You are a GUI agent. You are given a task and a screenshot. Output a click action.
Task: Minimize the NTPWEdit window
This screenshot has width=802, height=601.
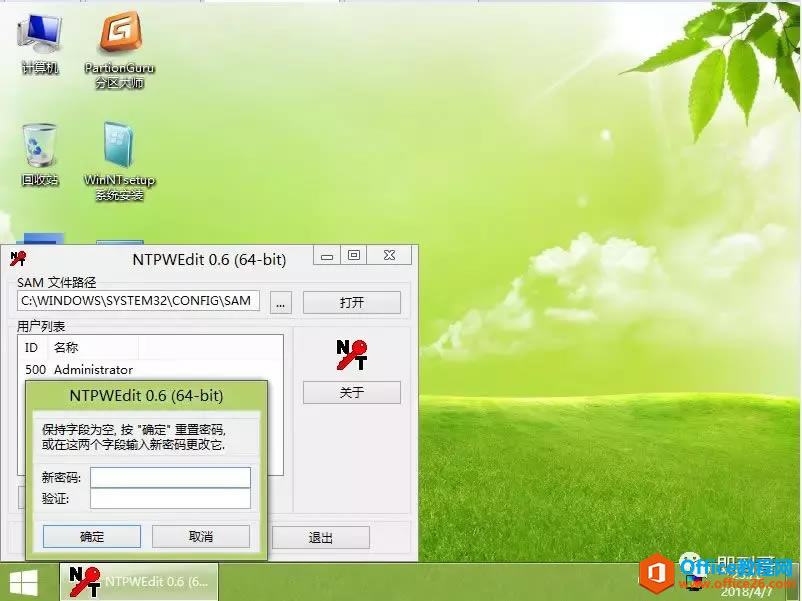coord(327,256)
